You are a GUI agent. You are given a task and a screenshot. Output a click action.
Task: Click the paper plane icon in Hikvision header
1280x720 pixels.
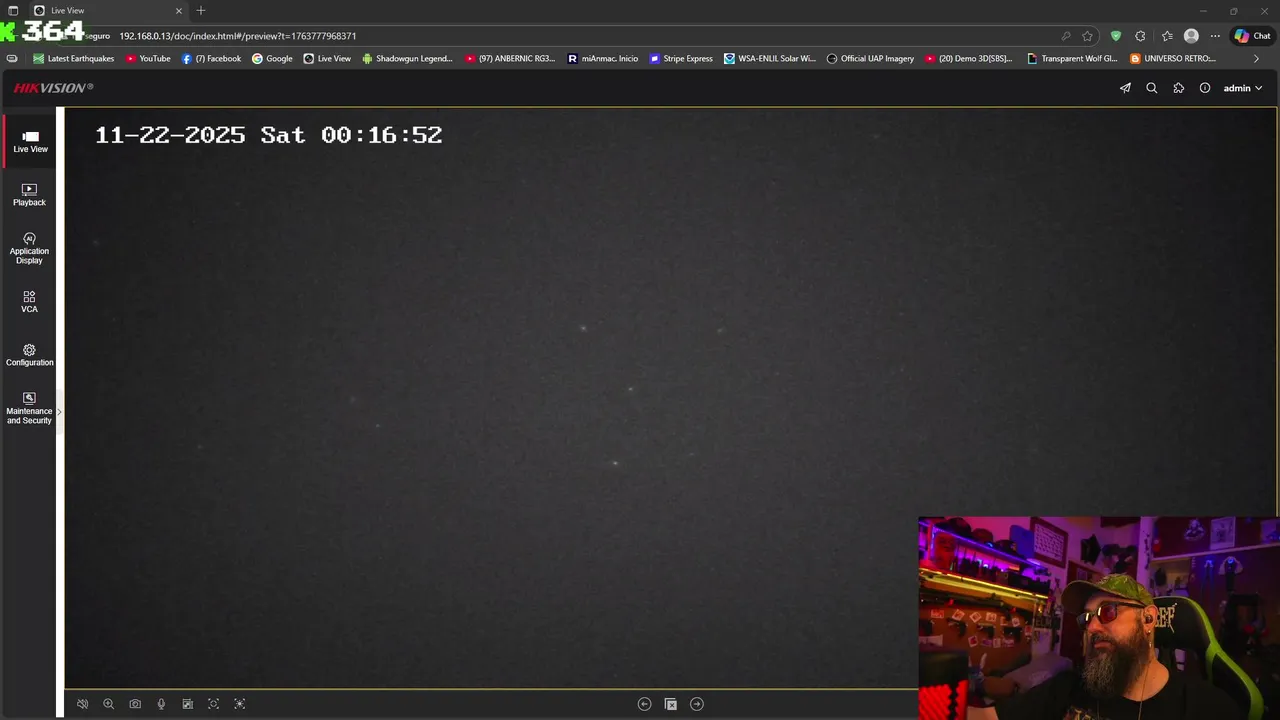[1125, 88]
